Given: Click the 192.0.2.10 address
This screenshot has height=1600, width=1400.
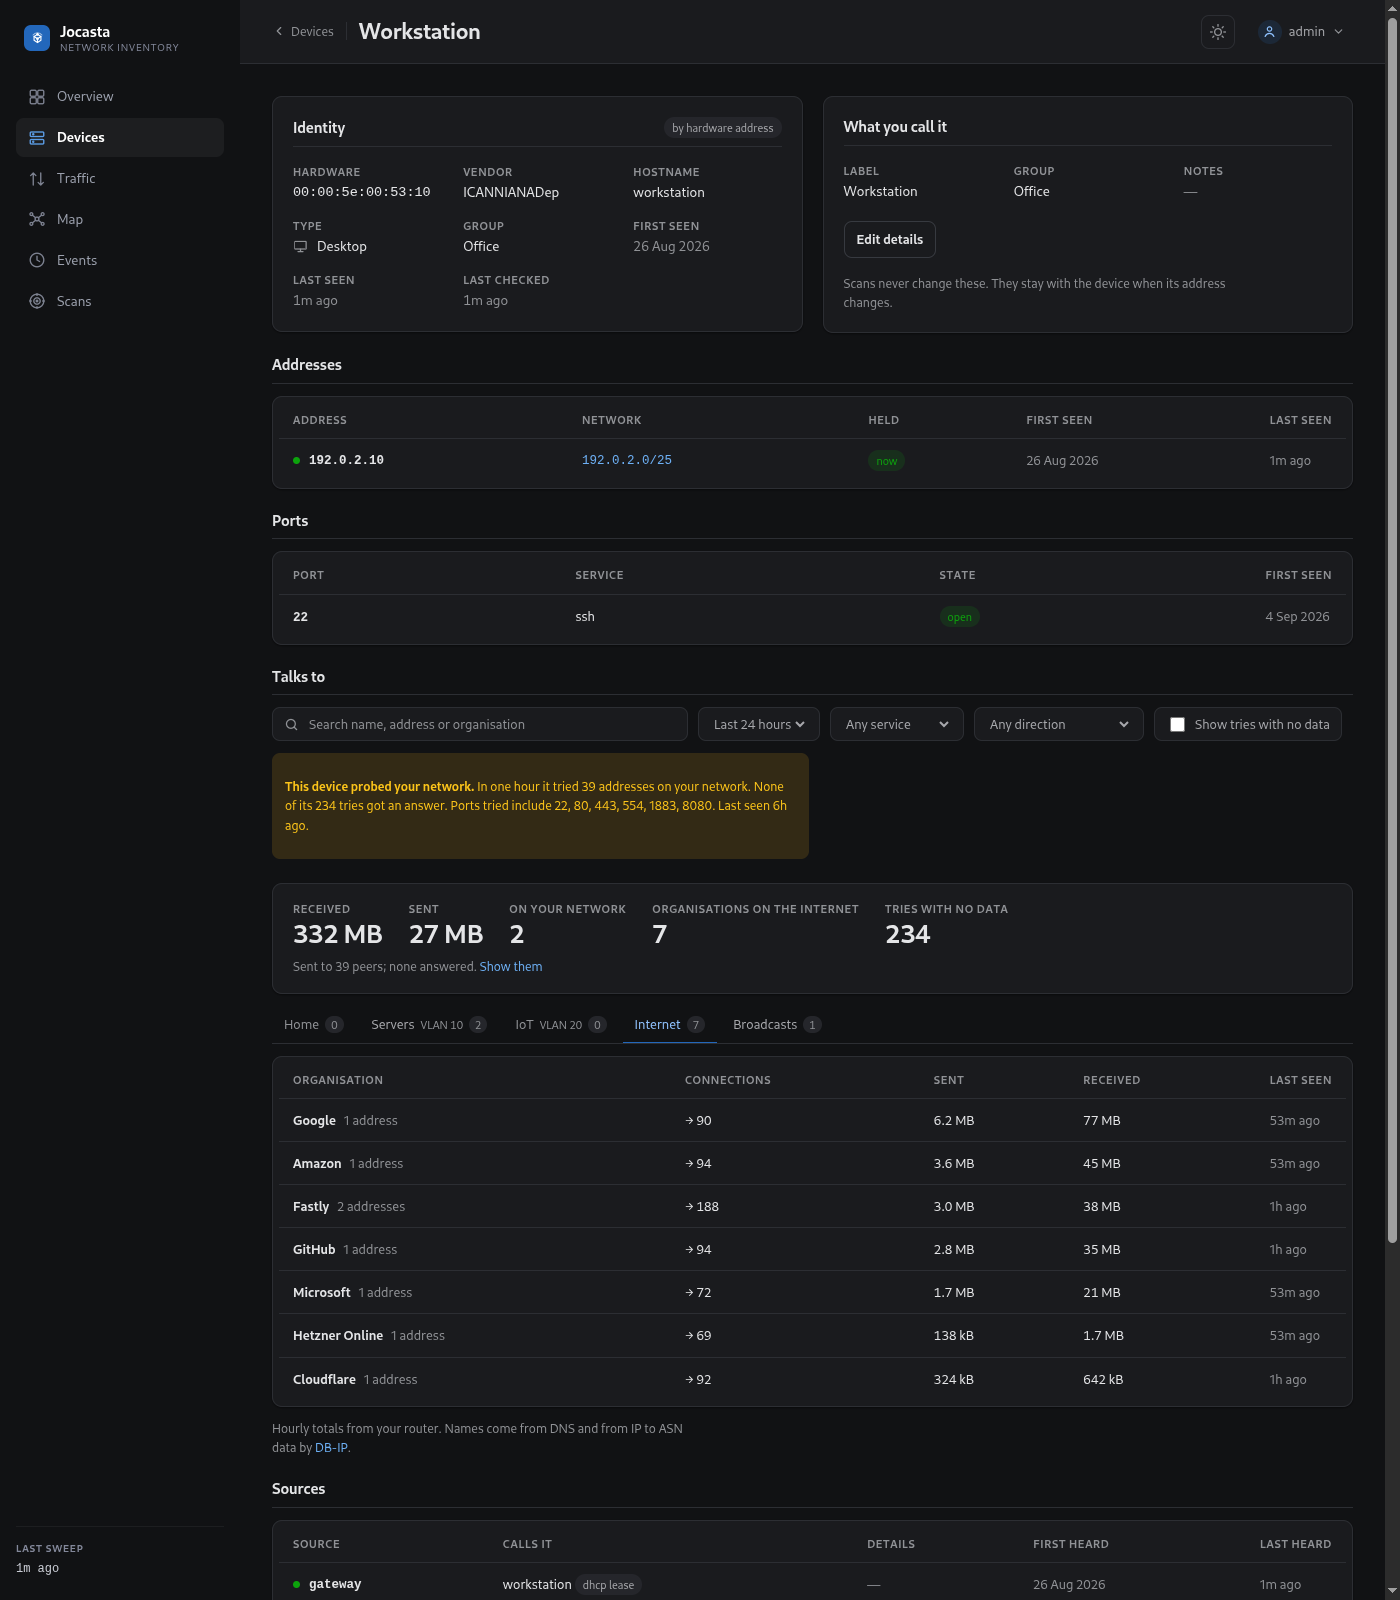Looking at the screenshot, I should click(346, 461).
